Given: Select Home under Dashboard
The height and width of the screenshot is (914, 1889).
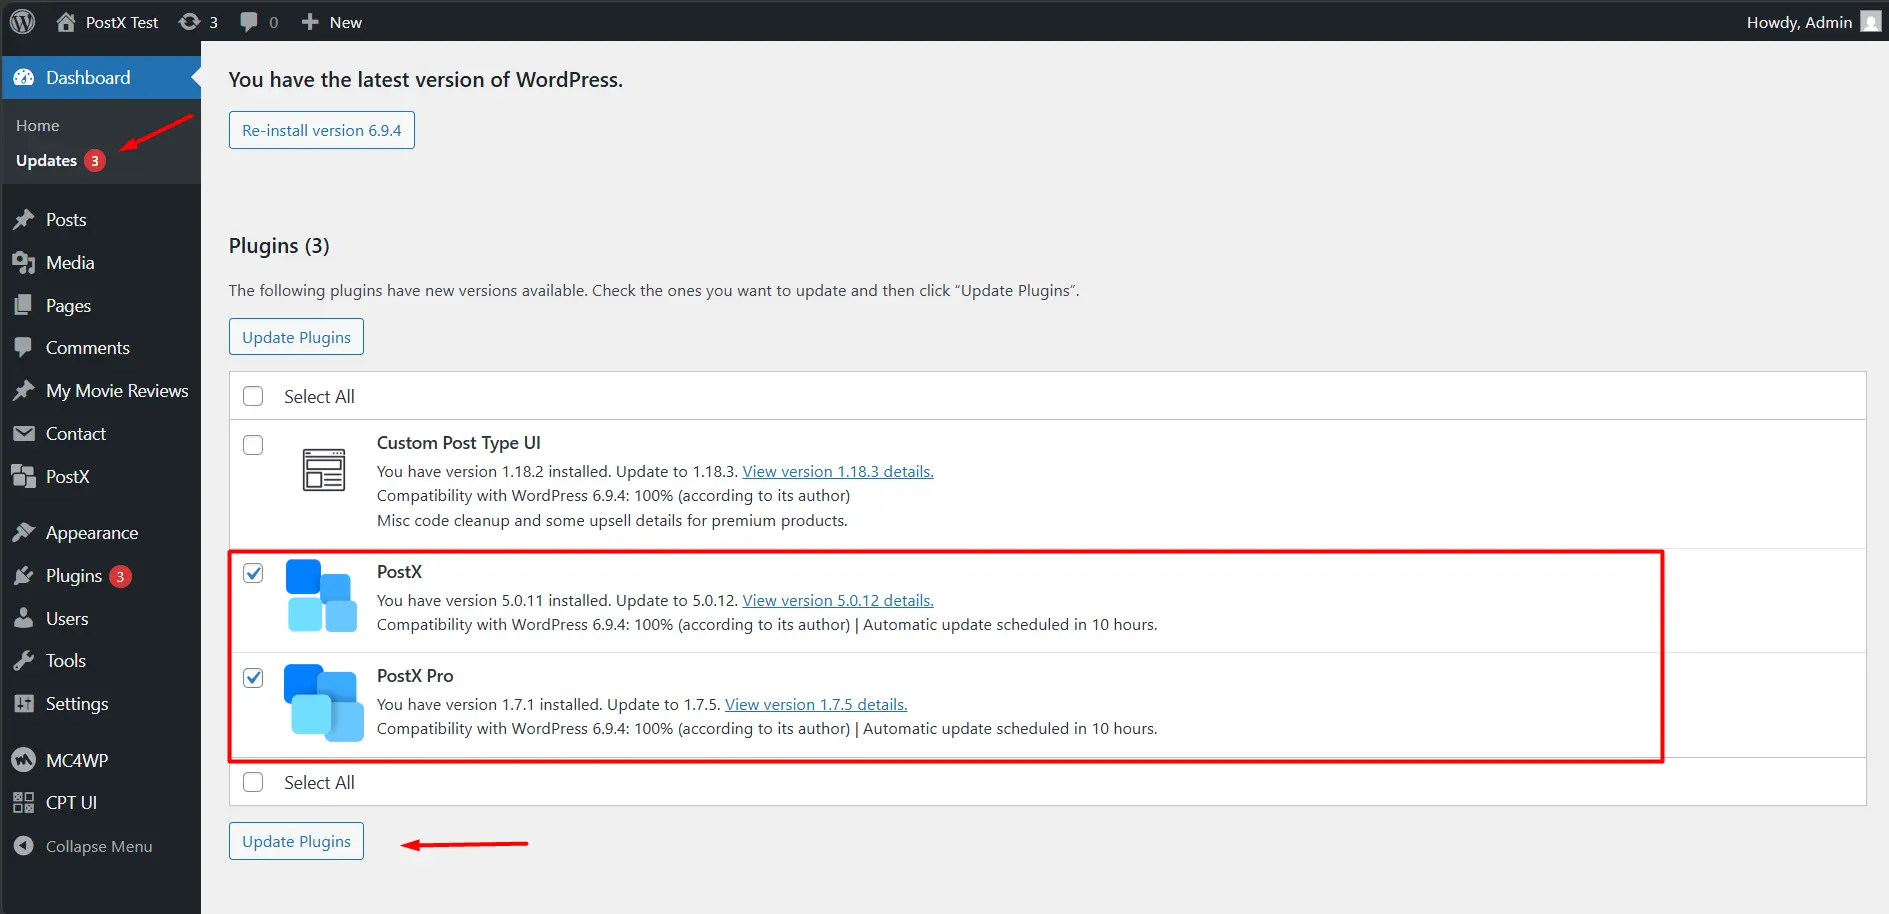Looking at the screenshot, I should click(x=37, y=125).
